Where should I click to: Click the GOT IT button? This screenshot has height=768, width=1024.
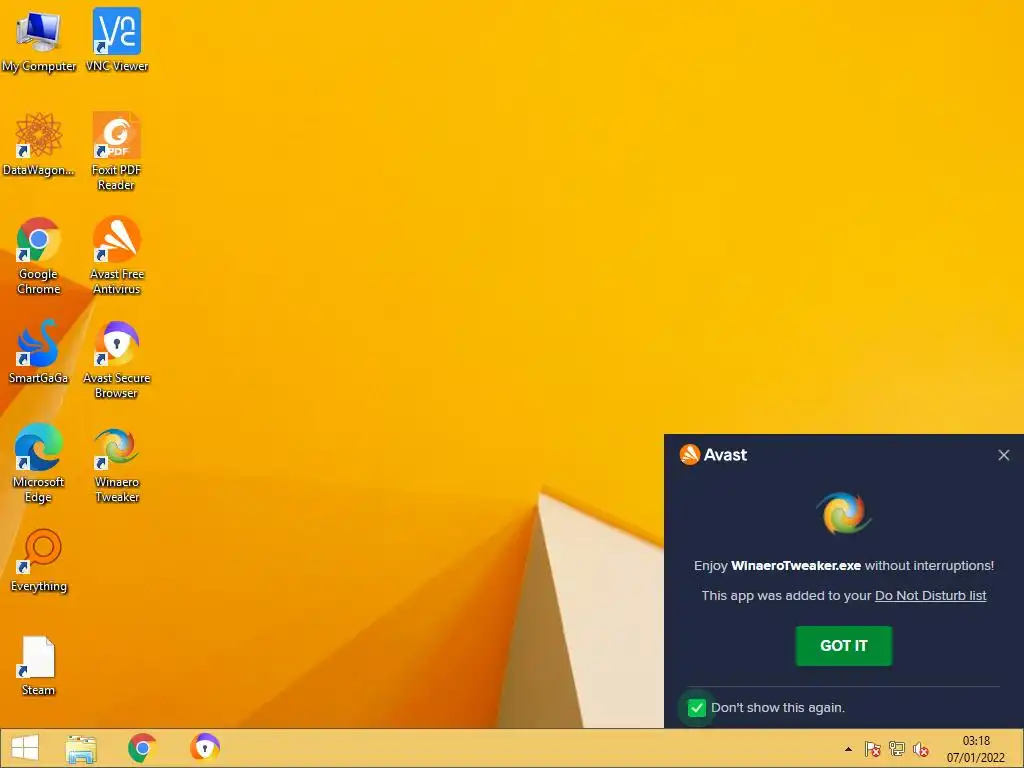tap(844, 646)
